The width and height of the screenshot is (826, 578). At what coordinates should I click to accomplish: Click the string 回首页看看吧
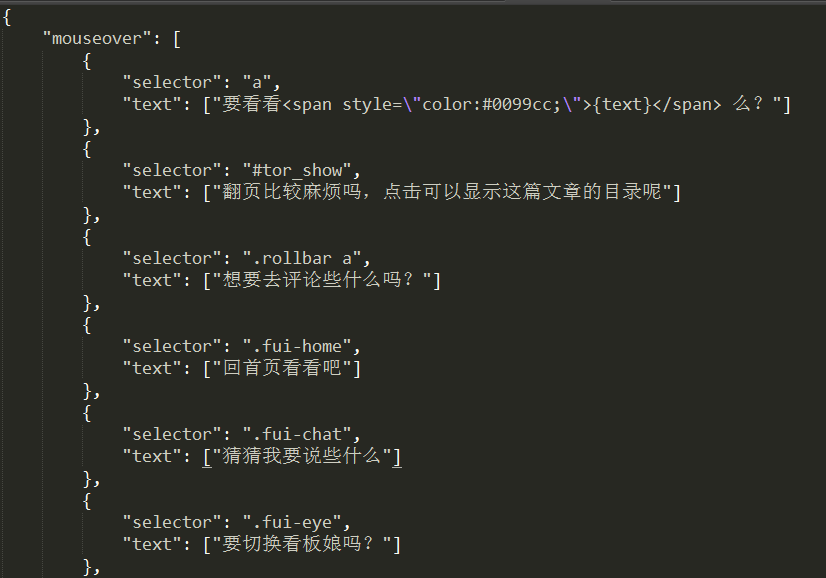[x=282, y=368]
